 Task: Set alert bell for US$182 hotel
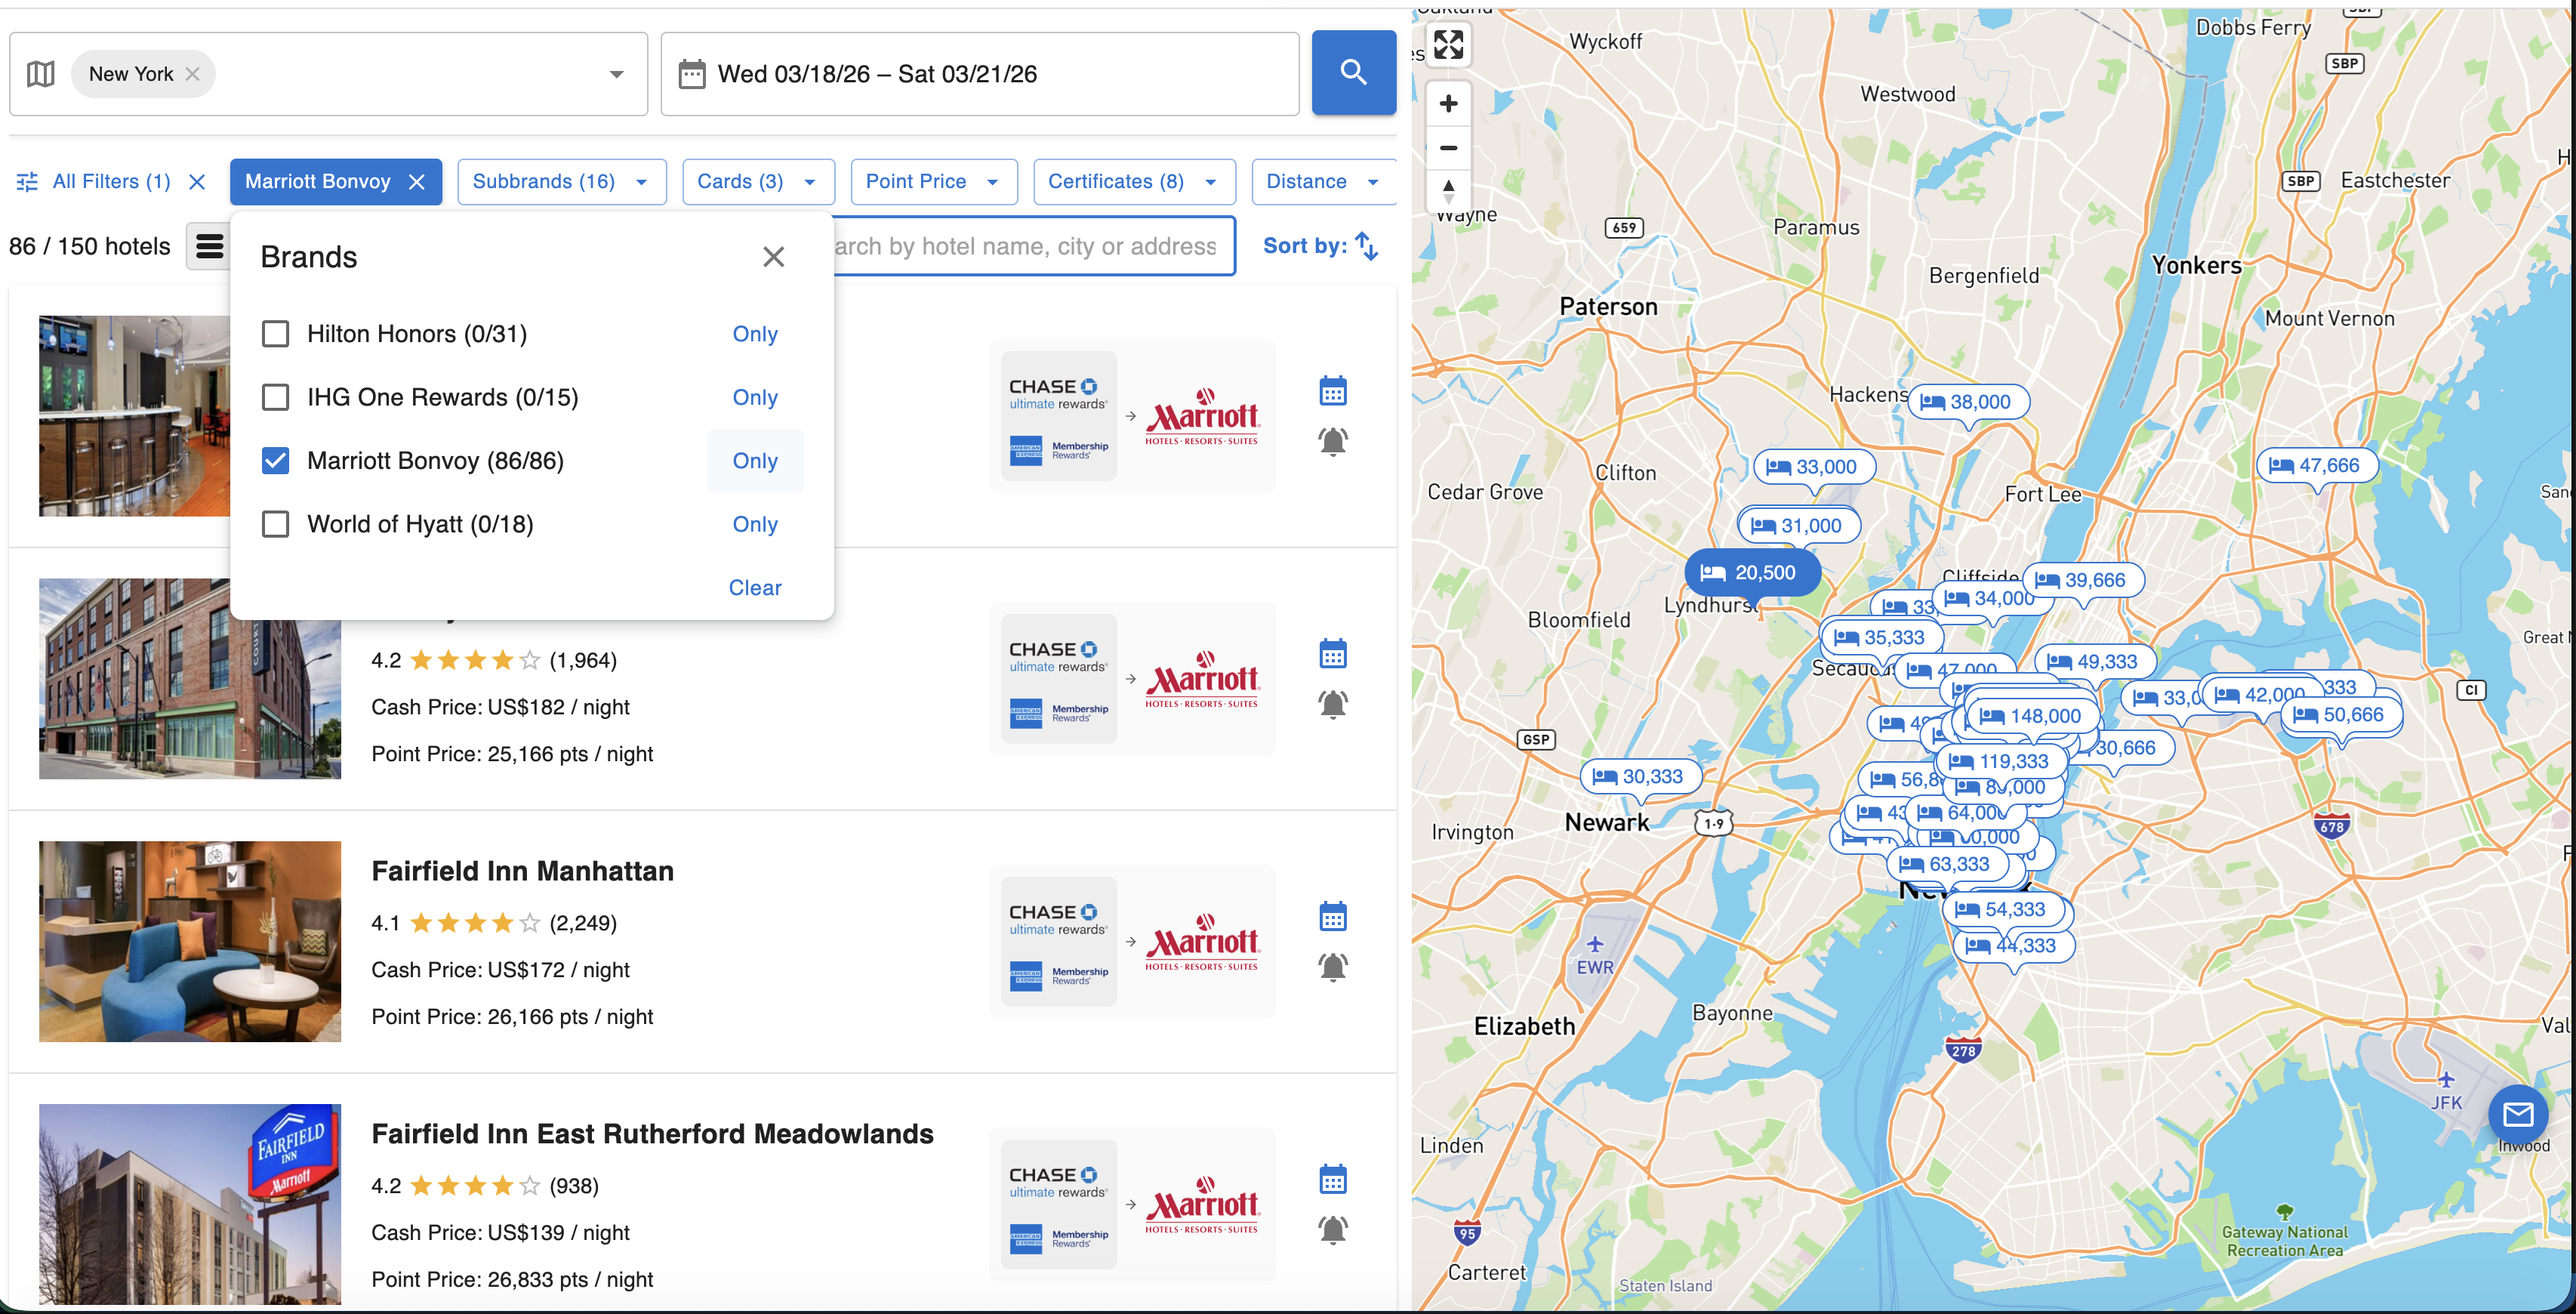click(x=1333, y=704)
